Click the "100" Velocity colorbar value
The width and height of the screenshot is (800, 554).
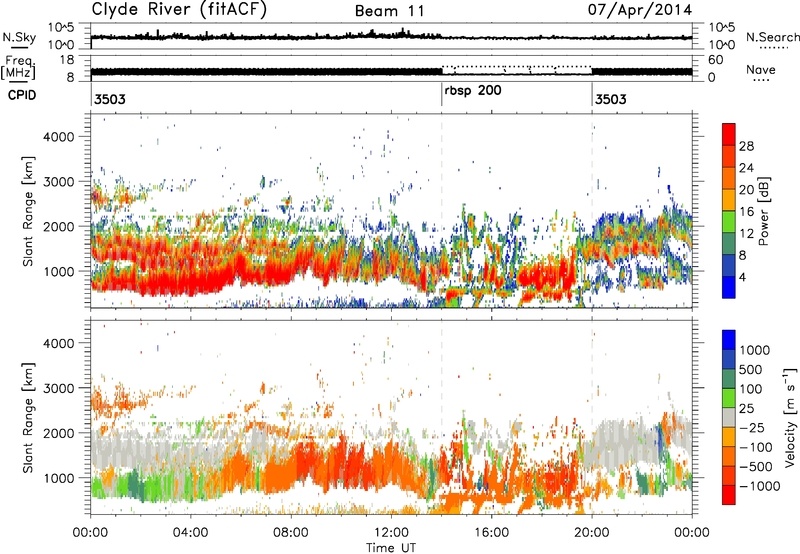point(753,389)
